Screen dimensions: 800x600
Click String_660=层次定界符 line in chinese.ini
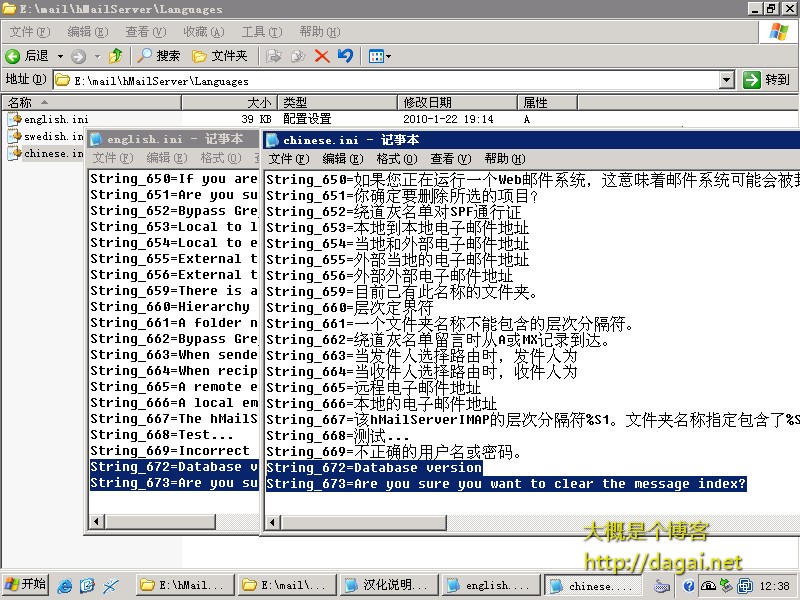[x=349, y=308]
